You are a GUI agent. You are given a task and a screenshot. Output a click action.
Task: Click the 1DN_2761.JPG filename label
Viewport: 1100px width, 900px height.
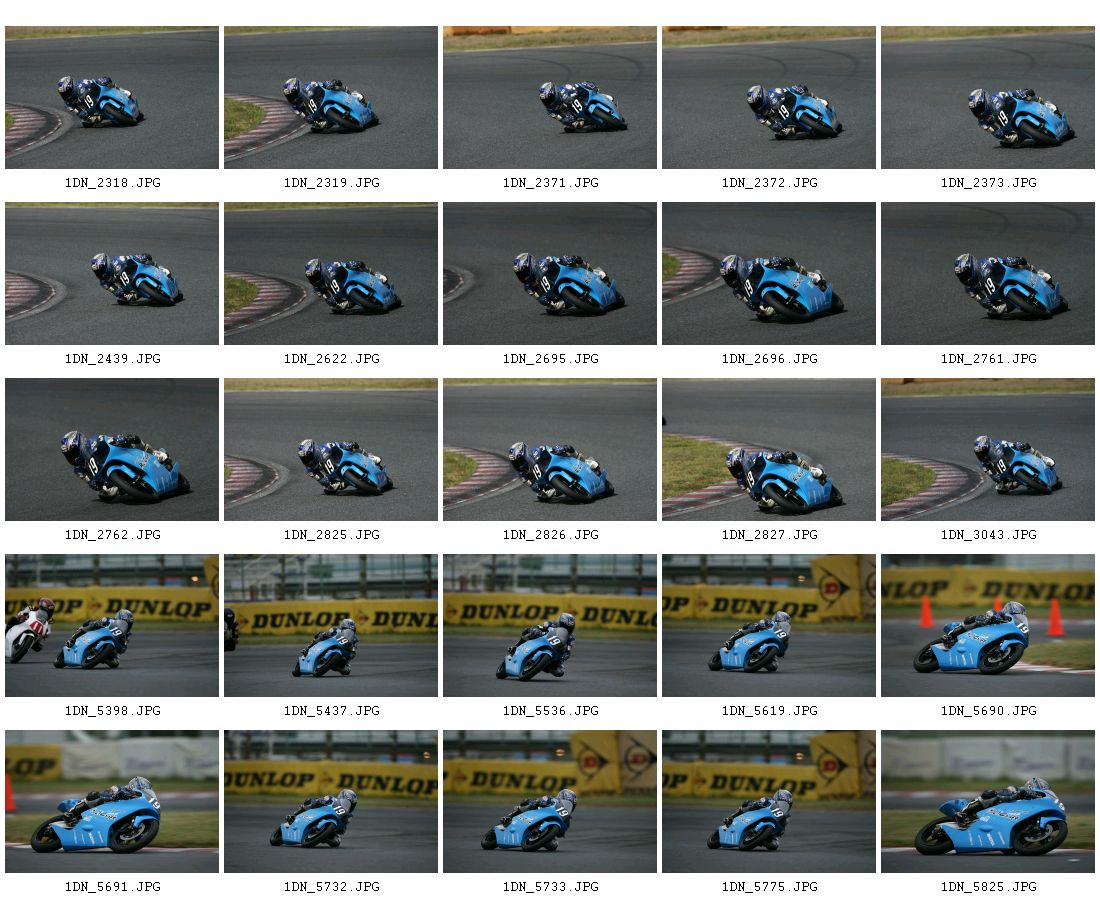coord(988,358)
